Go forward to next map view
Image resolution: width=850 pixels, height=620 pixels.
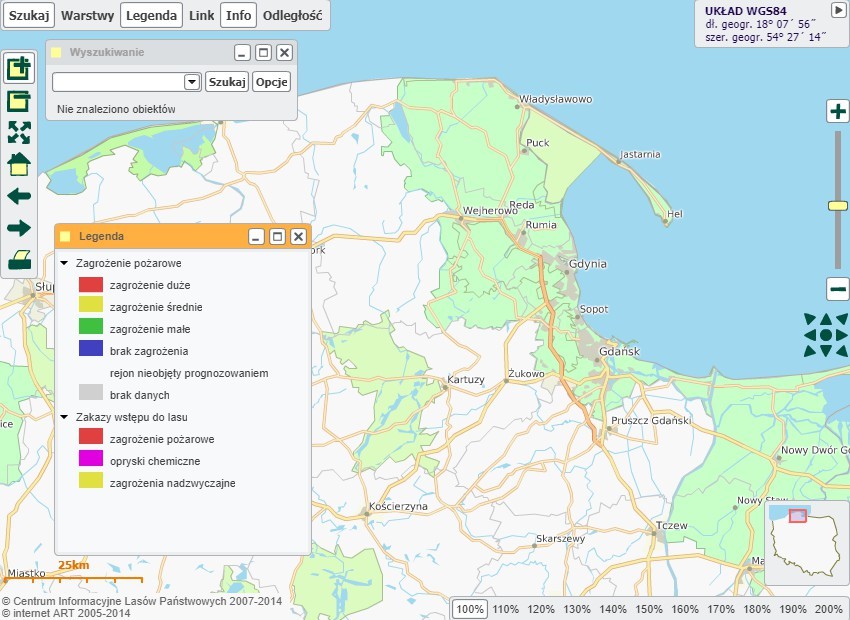click(19, 228)
